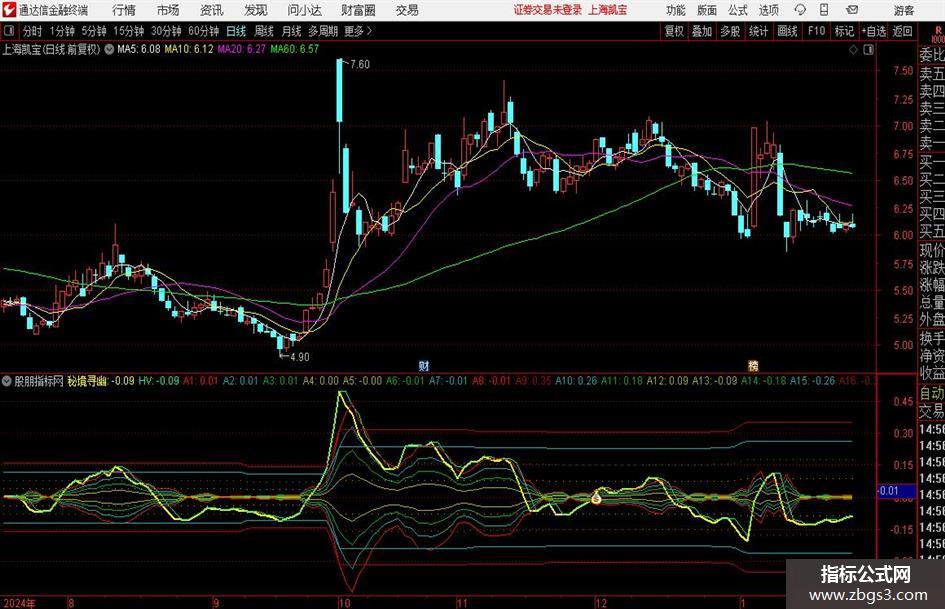This screenshot has width=945, height=609.
Task: Select the 日线 daily period tab
Action: 236,31
